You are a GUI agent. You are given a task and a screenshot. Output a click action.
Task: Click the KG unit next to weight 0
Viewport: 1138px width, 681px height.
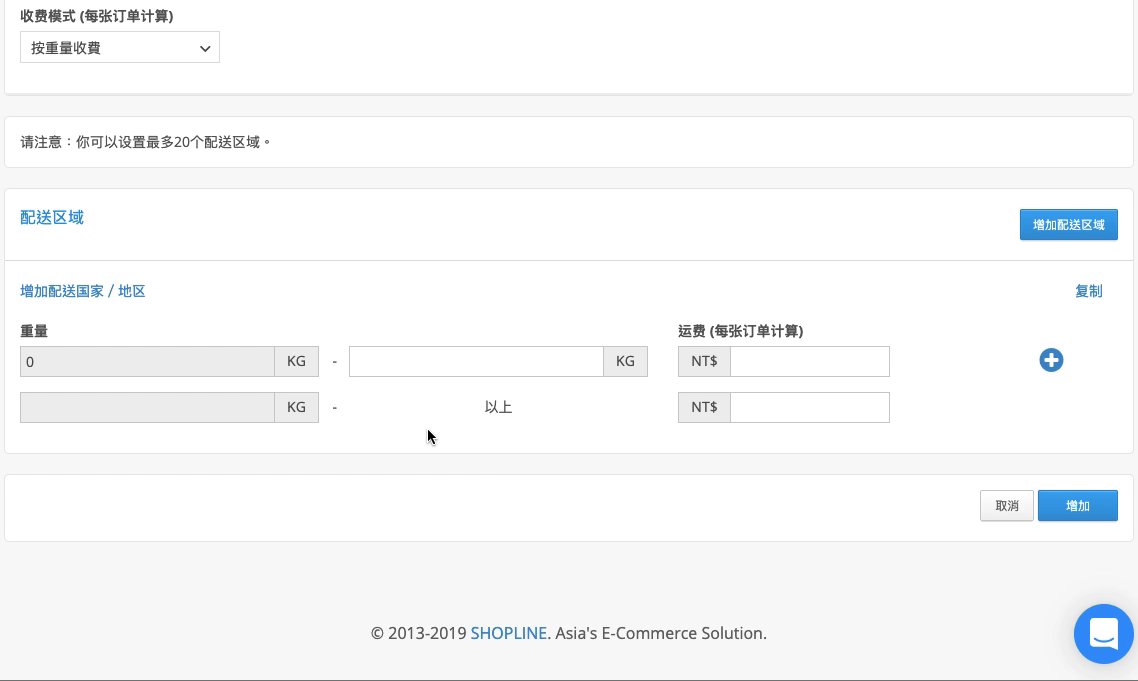click(x=296, y=362)
